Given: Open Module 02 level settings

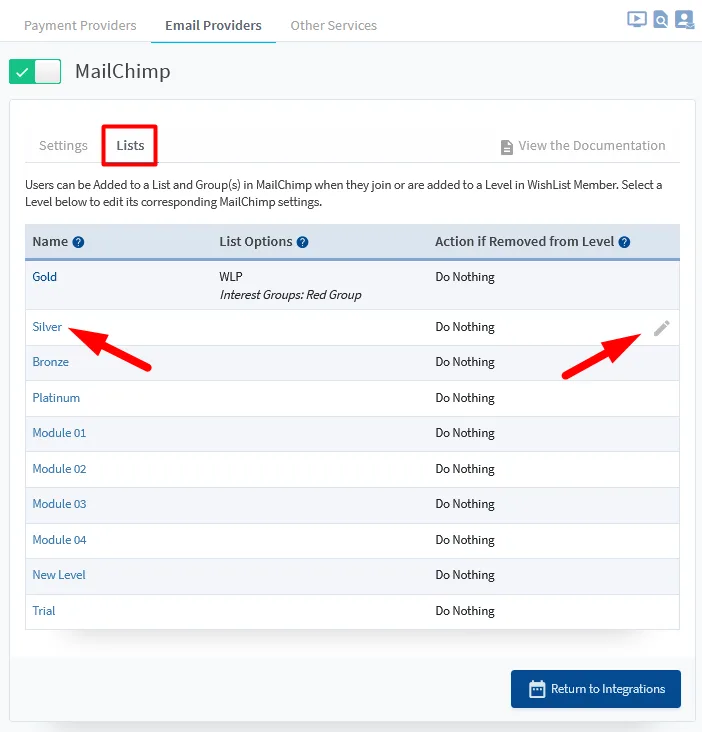Looking at the screenshot, I should (x=59, y=469).
